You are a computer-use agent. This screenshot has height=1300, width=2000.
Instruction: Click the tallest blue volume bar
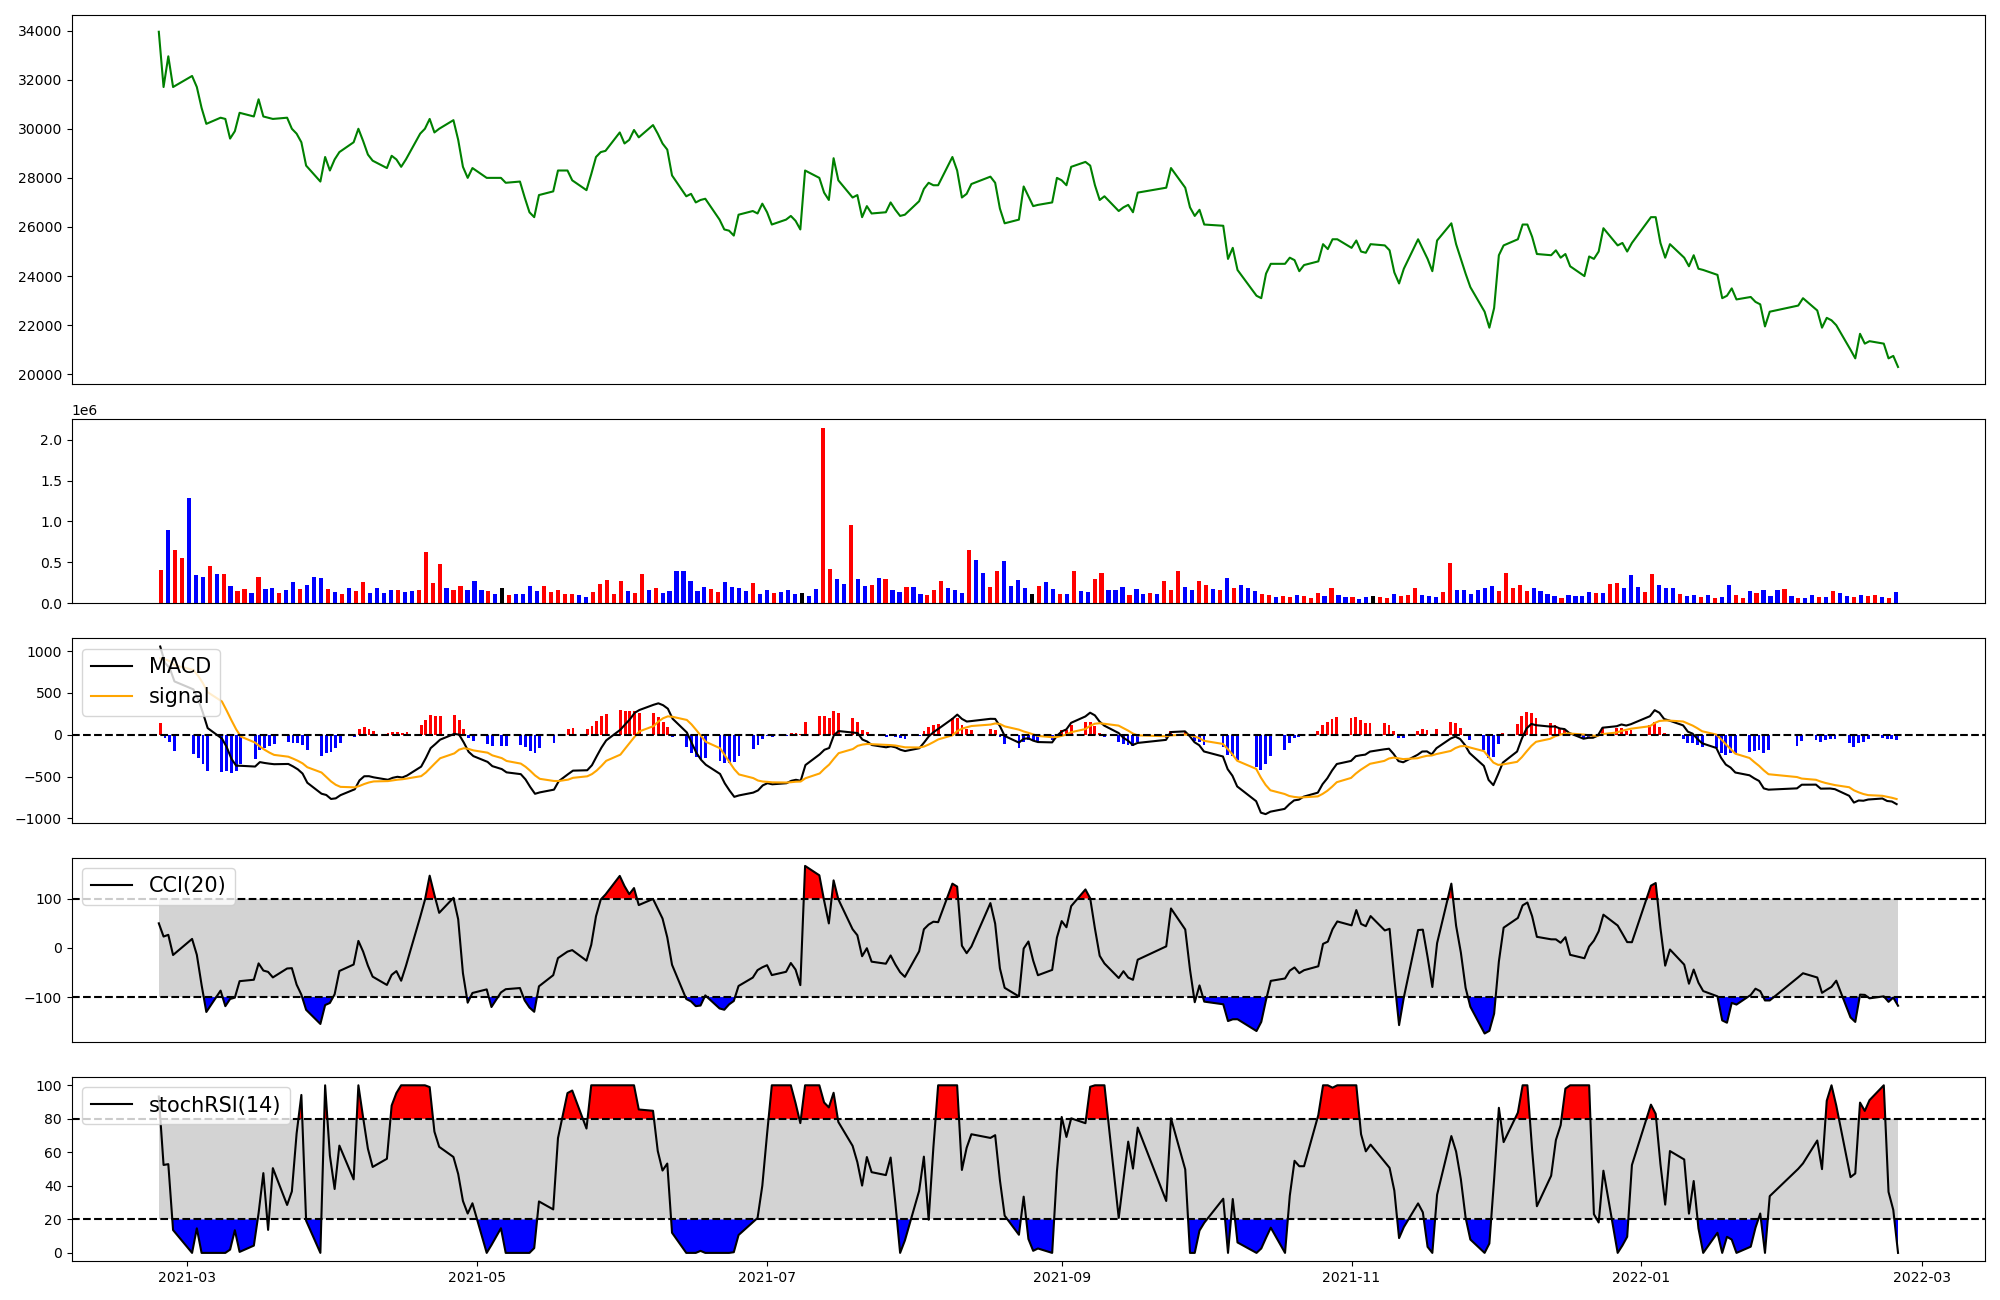189,550
